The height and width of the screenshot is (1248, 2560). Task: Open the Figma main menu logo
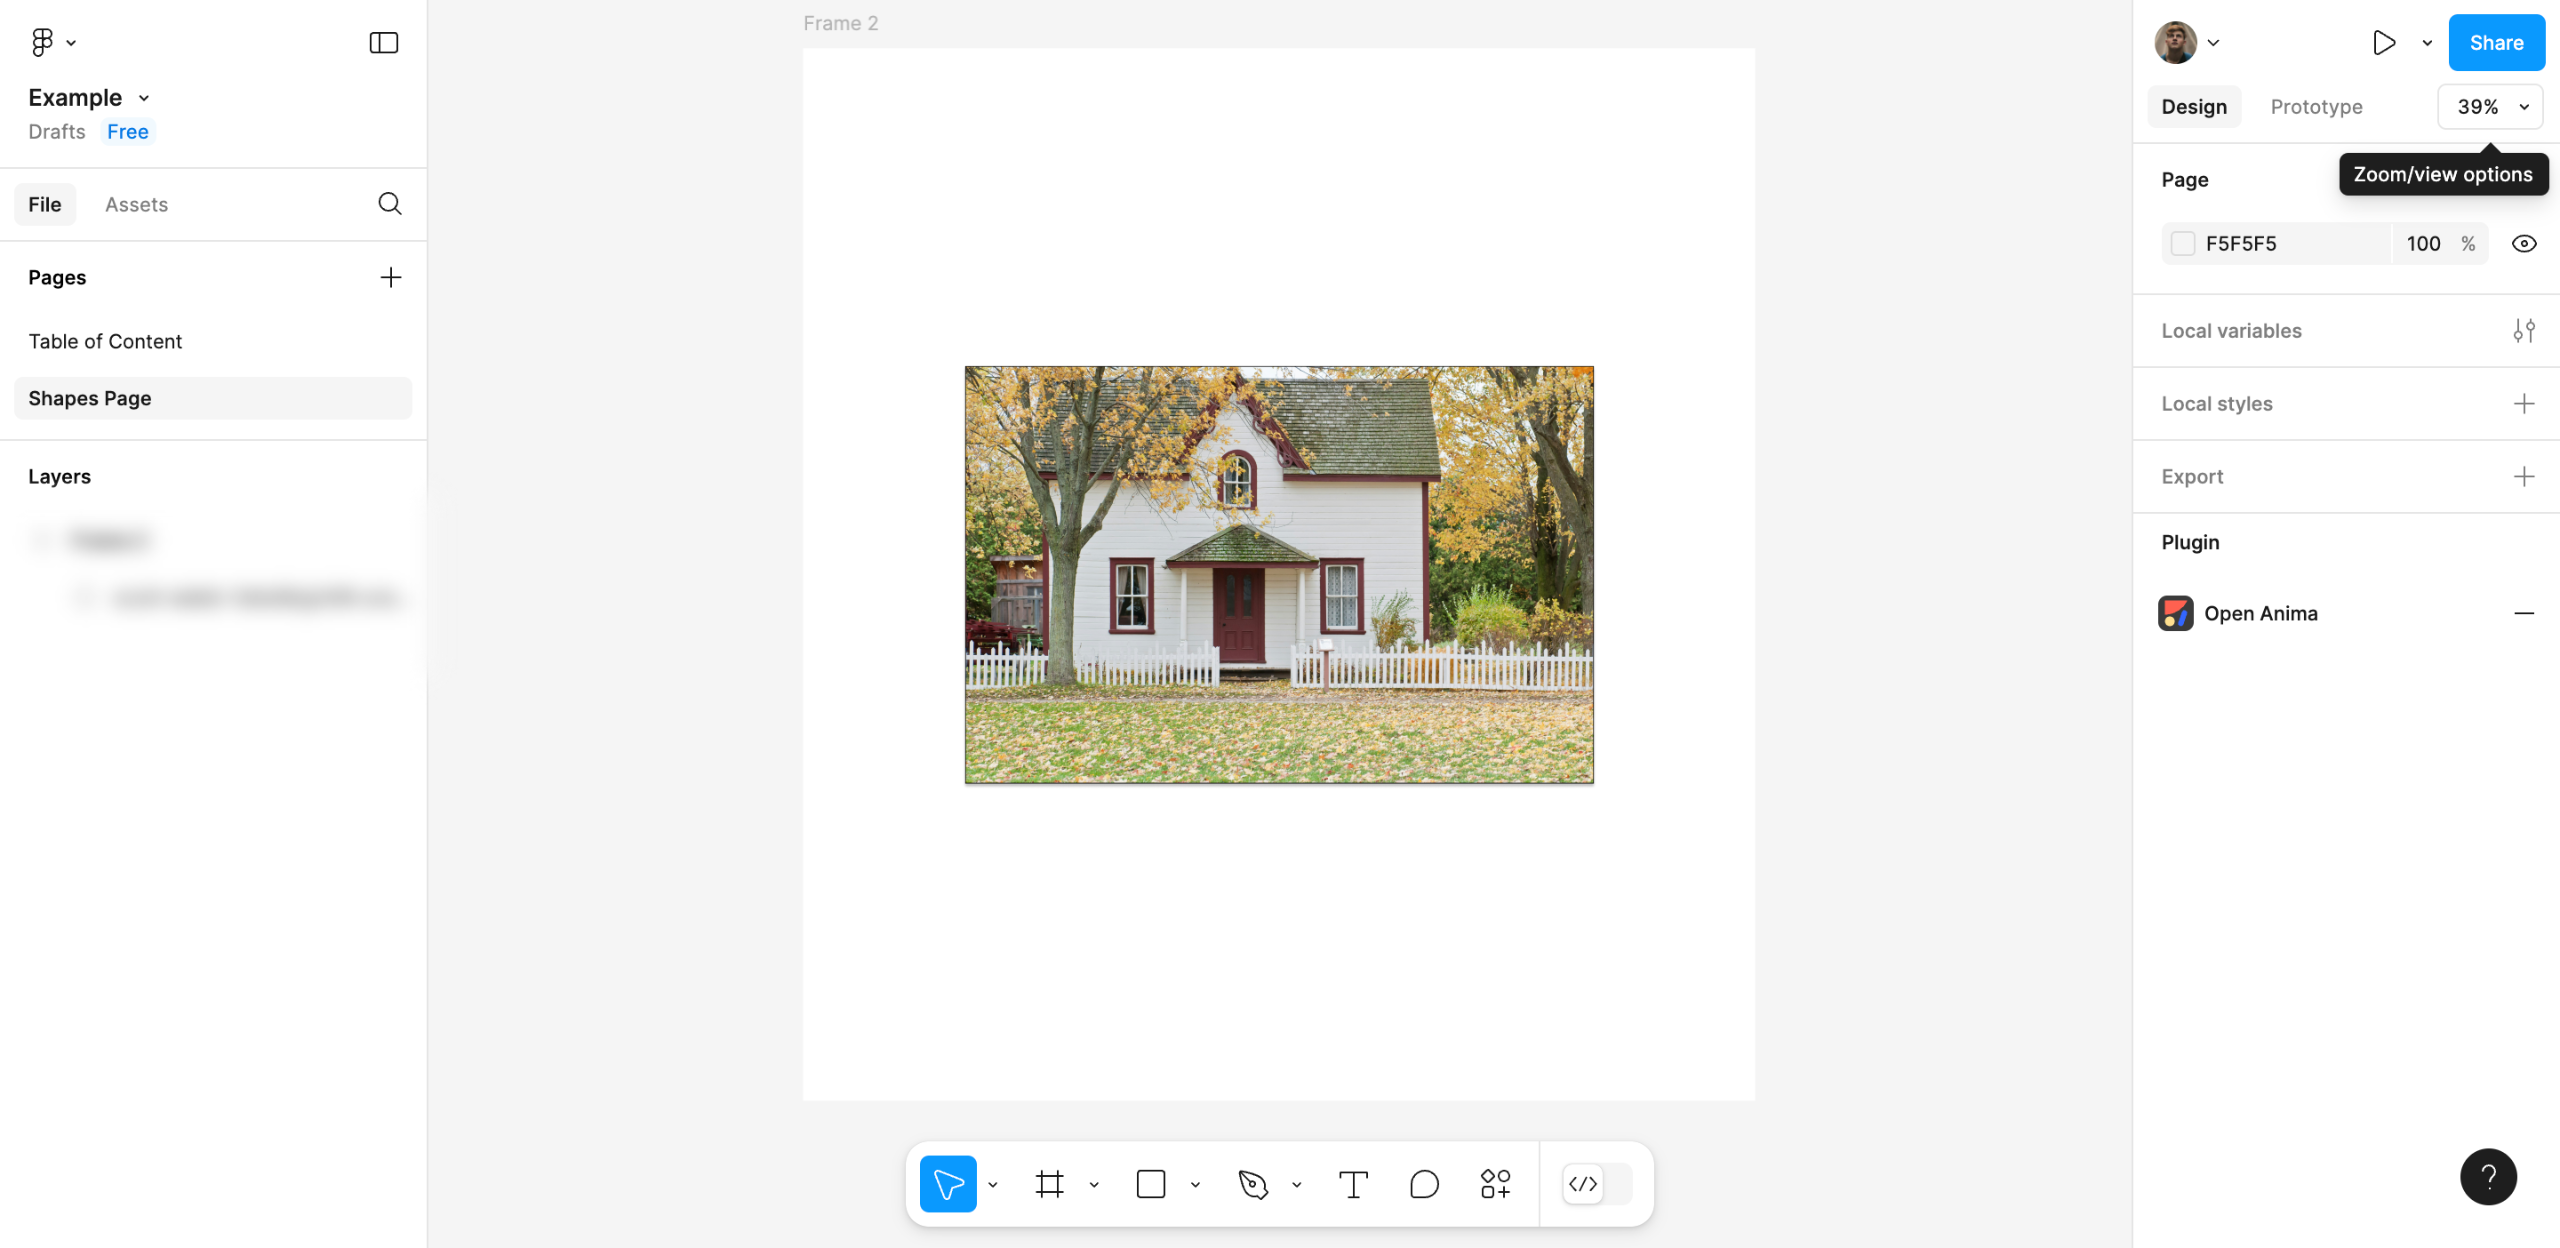click(x=42, y=42)
